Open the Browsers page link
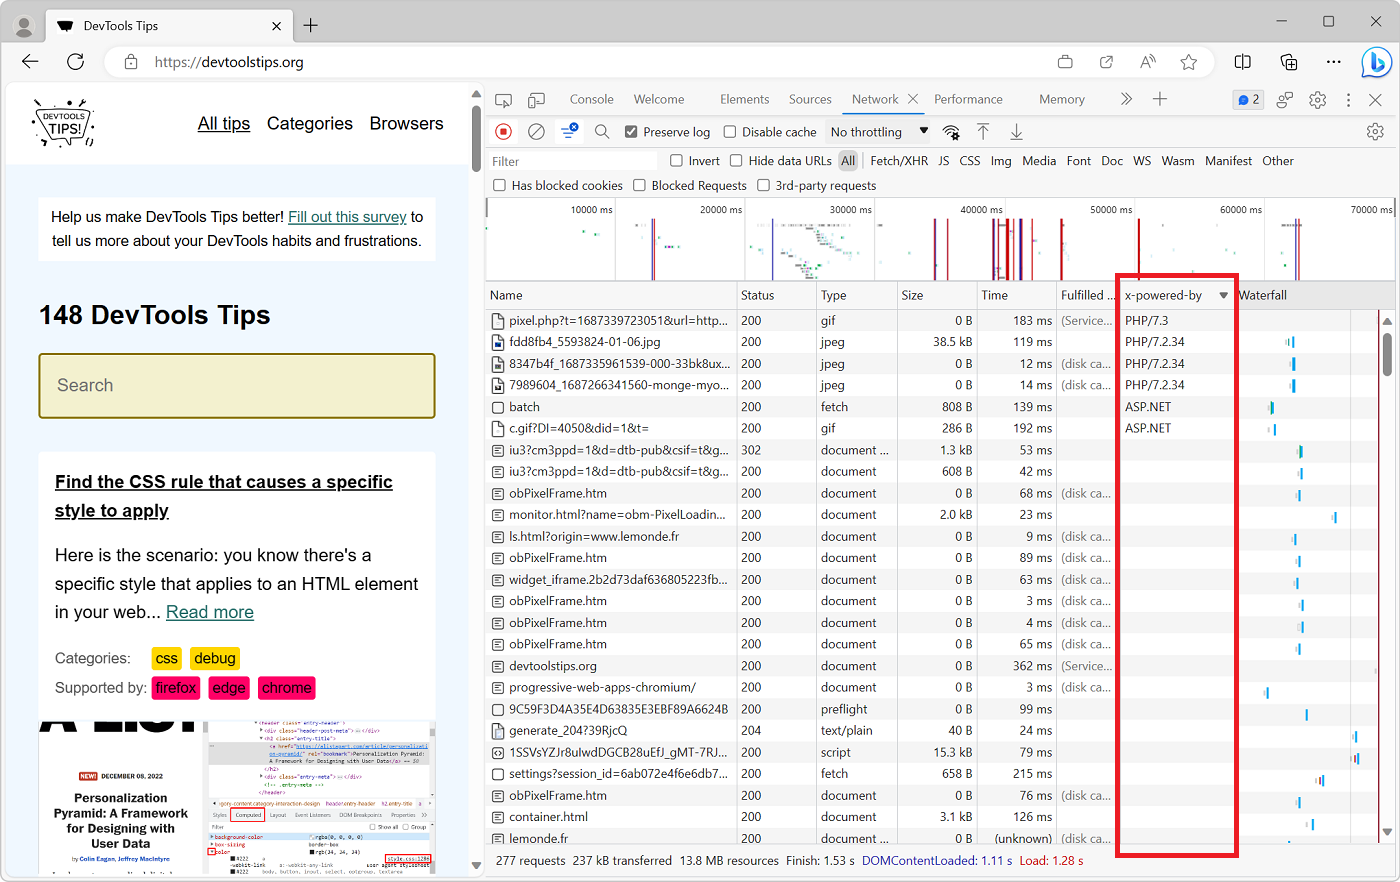This screenshot has height=882, width=1400. tap(406, 124)
